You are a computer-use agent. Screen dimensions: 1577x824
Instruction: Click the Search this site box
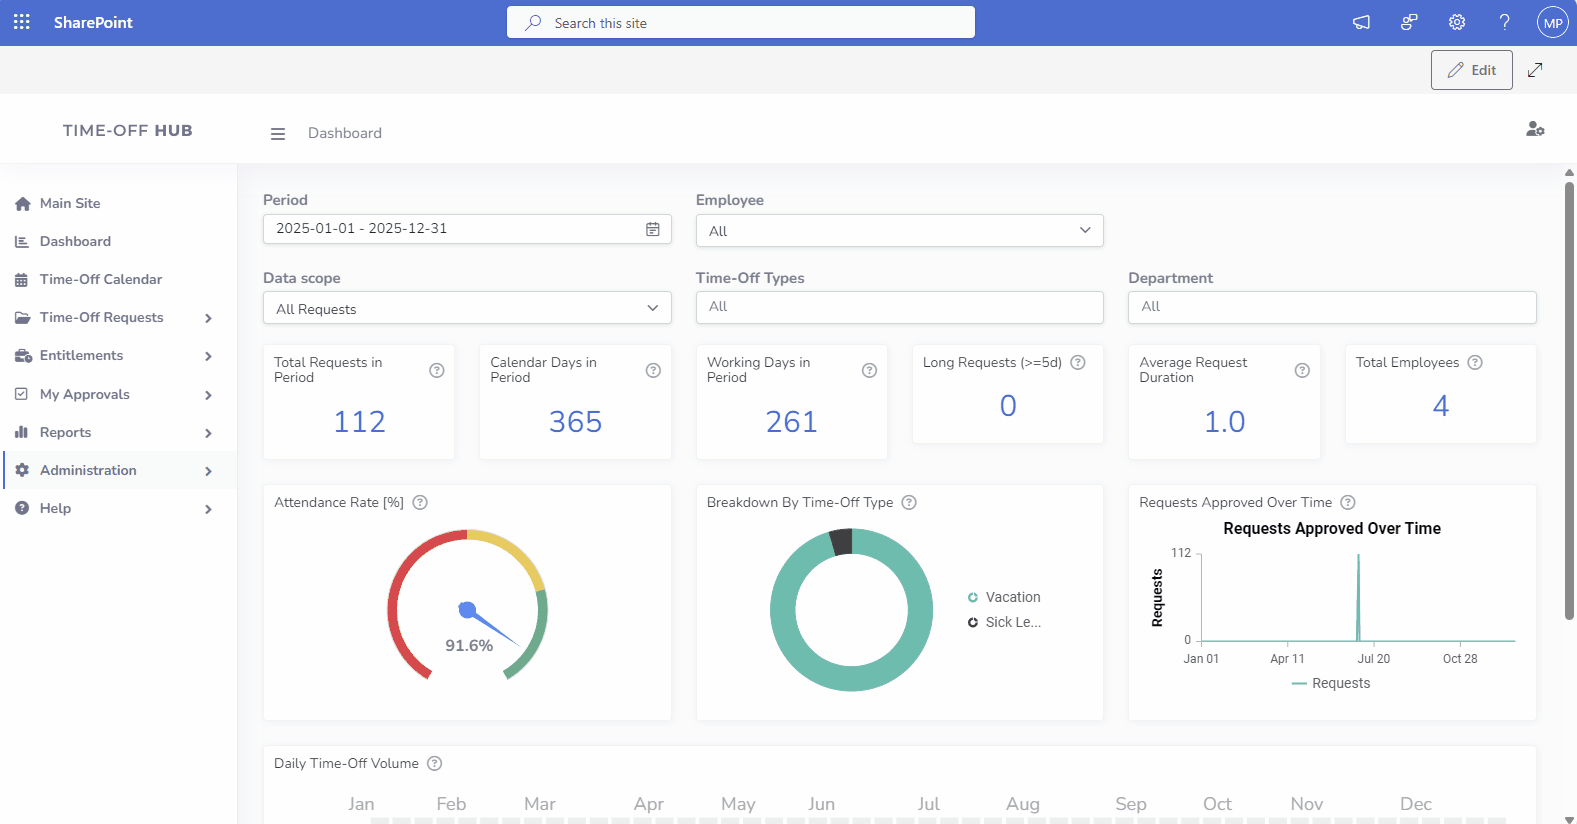click(740, 23)
